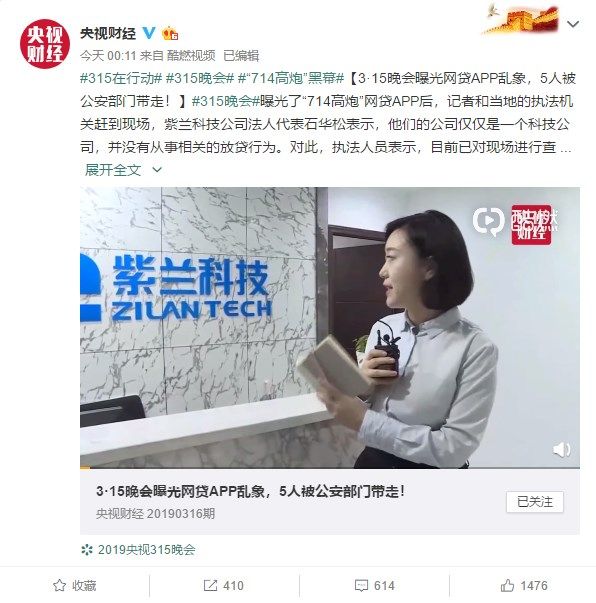The image size is (596, 603).
Task: Click the 收藏 star icon
Action: pos(59,586)
